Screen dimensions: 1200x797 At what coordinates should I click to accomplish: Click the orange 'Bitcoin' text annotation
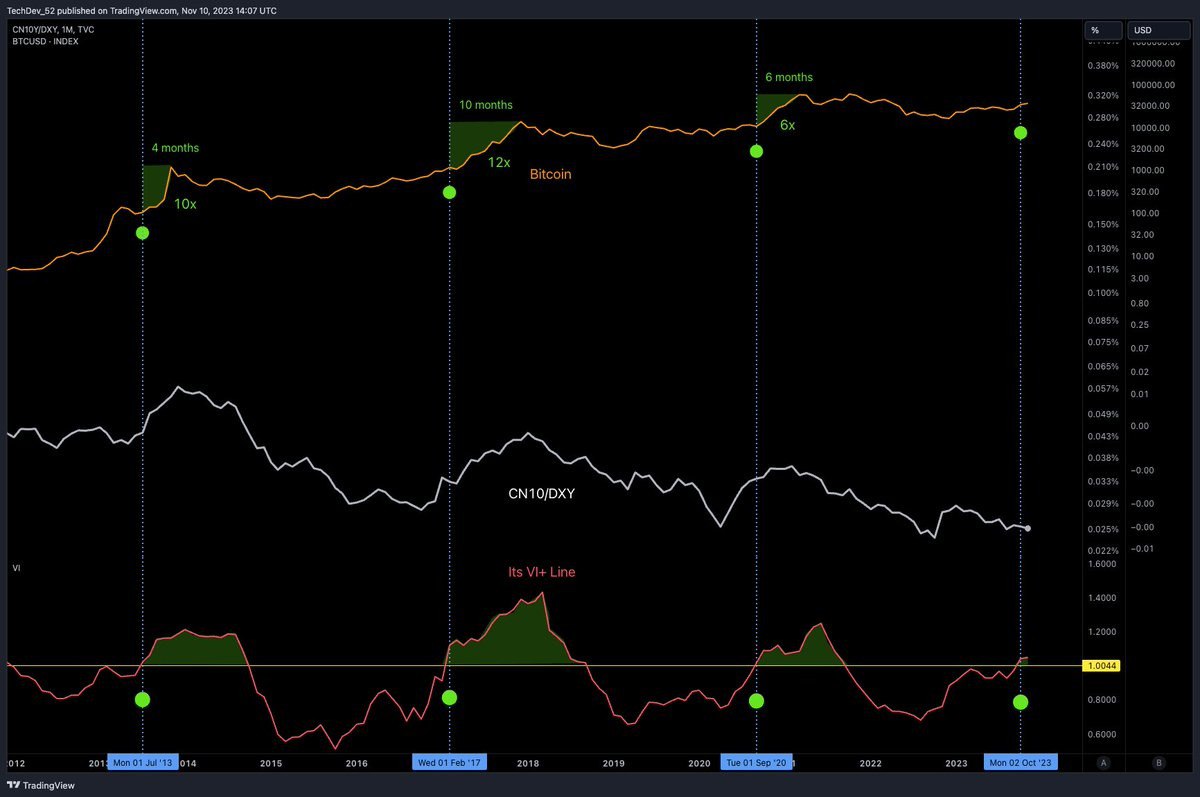(x=551, y=174)
